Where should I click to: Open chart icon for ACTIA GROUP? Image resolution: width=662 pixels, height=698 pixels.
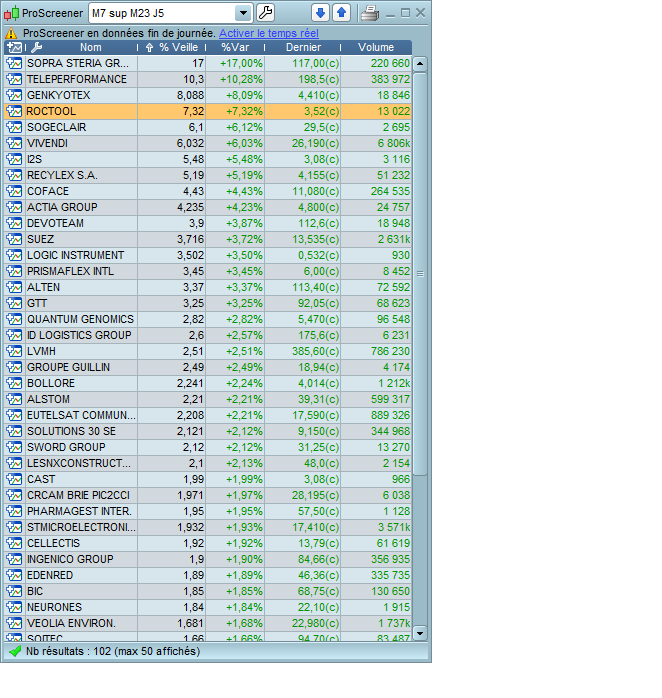click(14, 207)
